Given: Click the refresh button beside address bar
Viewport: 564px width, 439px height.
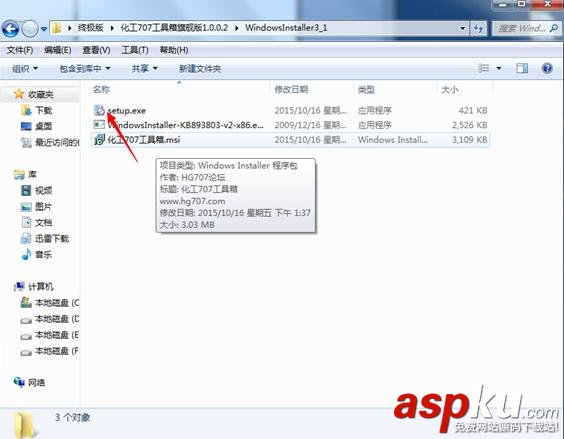Looking at the screenshot, I should (x=478, y=28).
